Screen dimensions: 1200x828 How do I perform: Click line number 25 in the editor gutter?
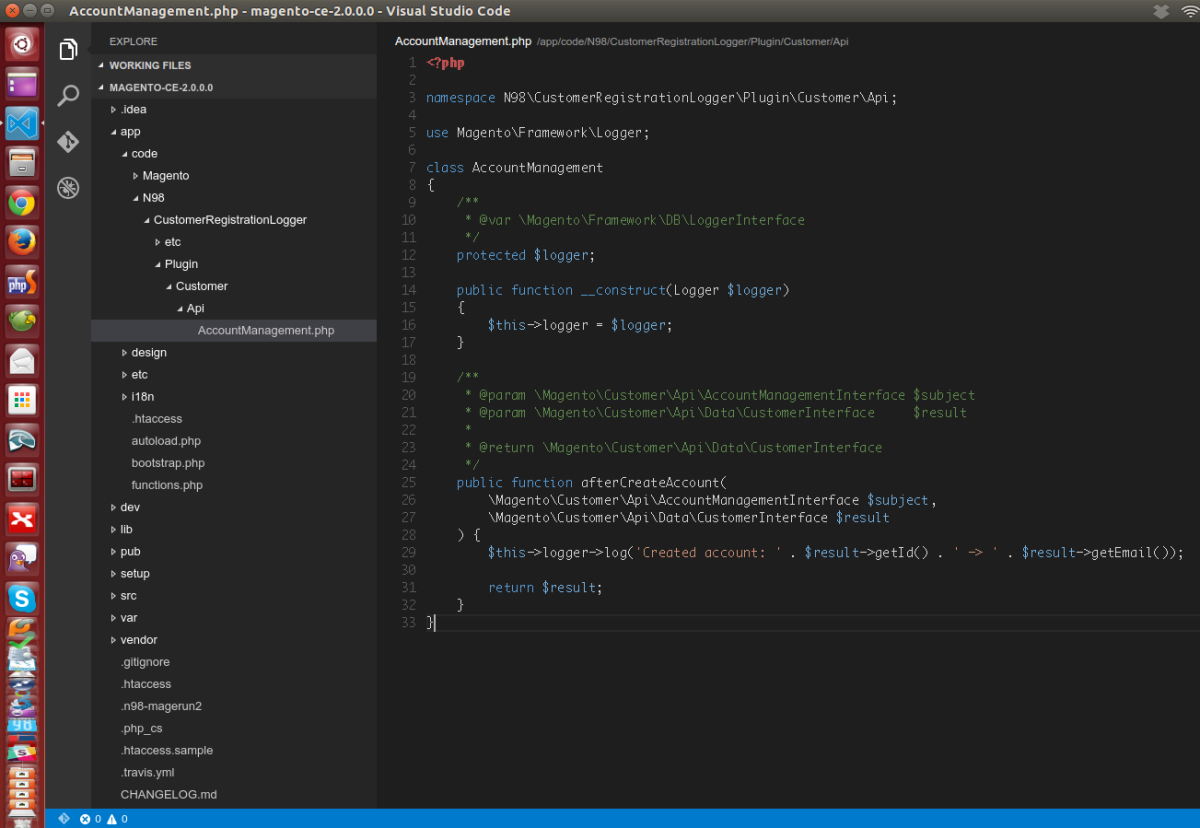pyautogui.click(x=408, y=482)
